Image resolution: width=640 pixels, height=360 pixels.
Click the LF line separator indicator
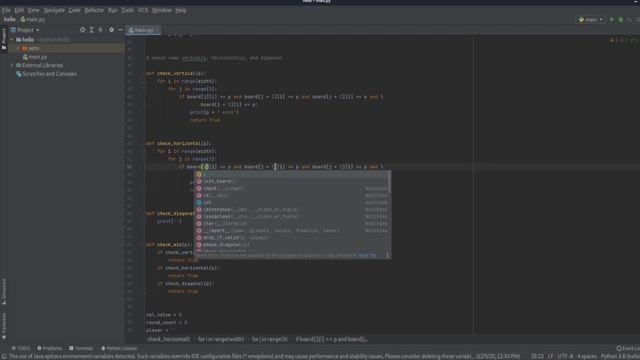click(x=550, y=356)
